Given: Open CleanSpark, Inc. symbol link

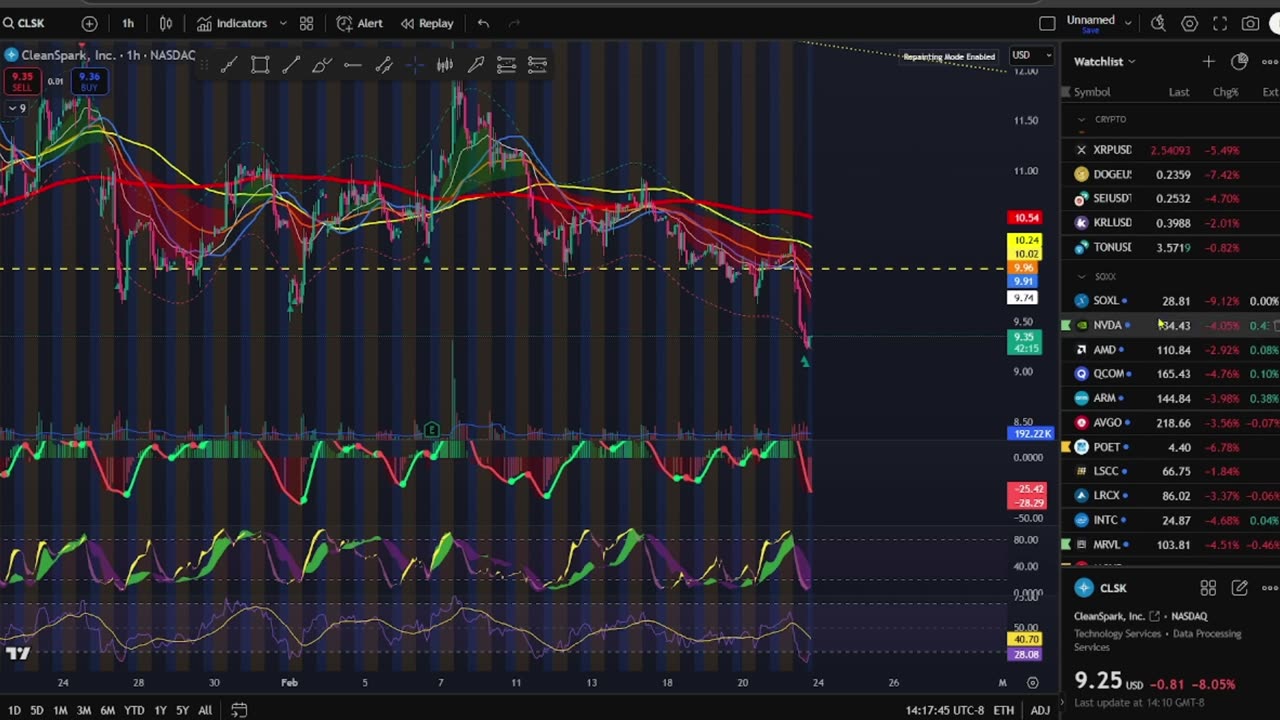Looking at the screenshot, I should pos(1116,616).
